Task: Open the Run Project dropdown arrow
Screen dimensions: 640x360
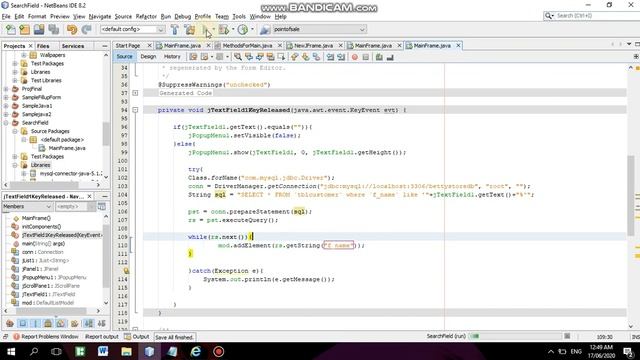Action: pos(213,29)
